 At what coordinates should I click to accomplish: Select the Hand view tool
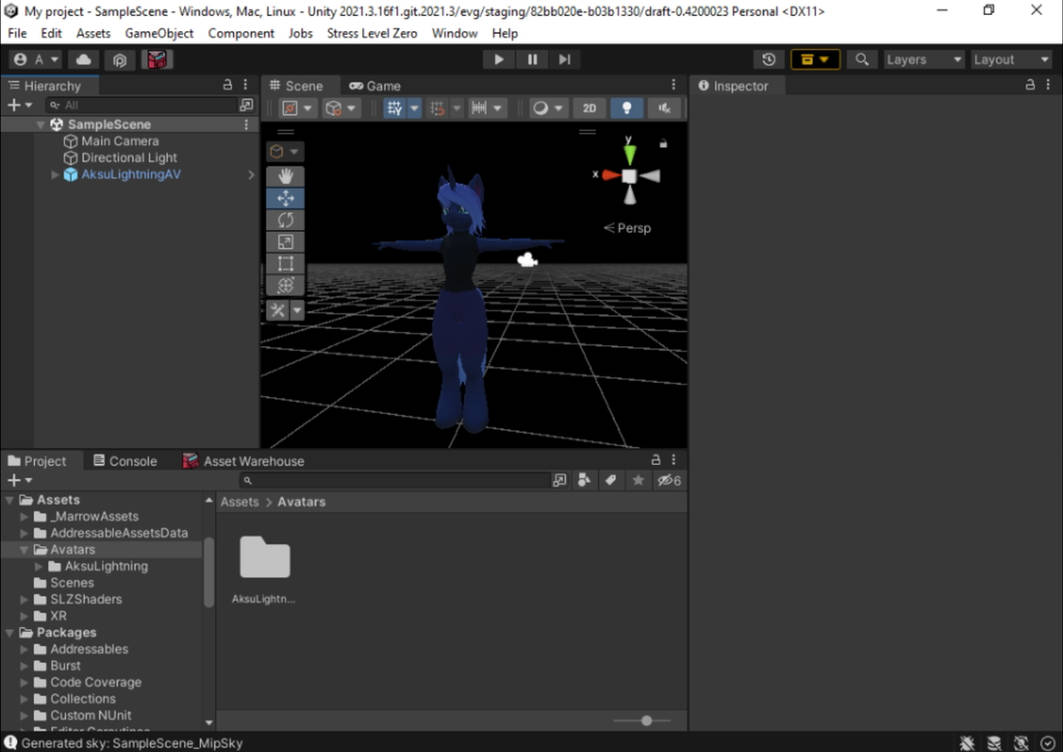tap(285, 176)
